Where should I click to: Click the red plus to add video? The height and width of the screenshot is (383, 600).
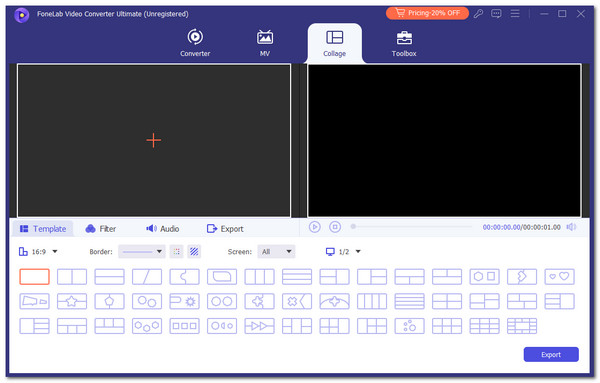click(x=153, y=140)
